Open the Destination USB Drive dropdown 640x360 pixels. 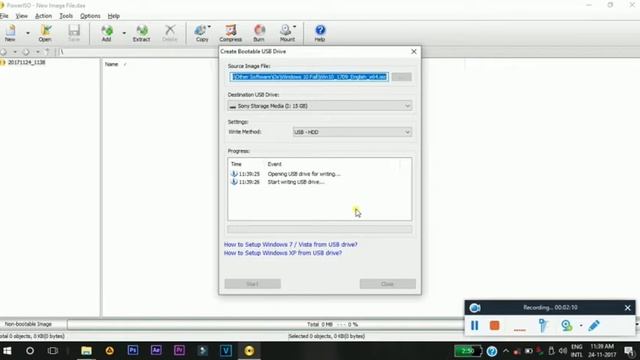[320, 106]
